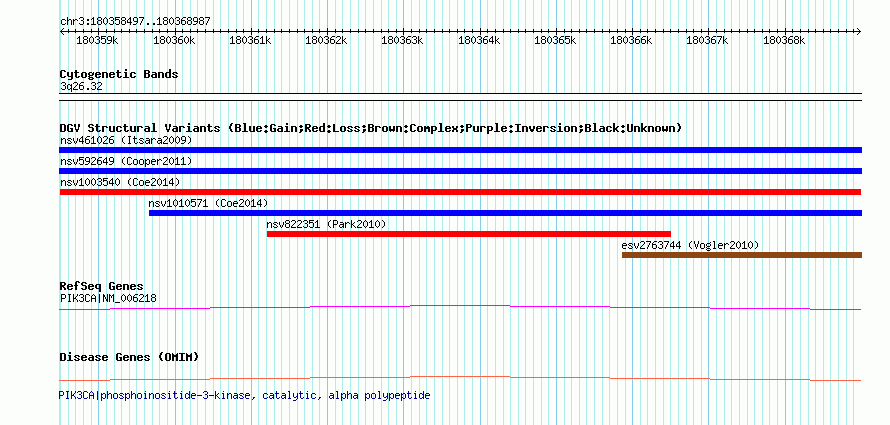Image resolution: width=890 pixels, height=425 pixels.
Task: Select the nsv592649 (Cooper2011) blue bar
Action: pyautogui.click(x=460, y=171)
